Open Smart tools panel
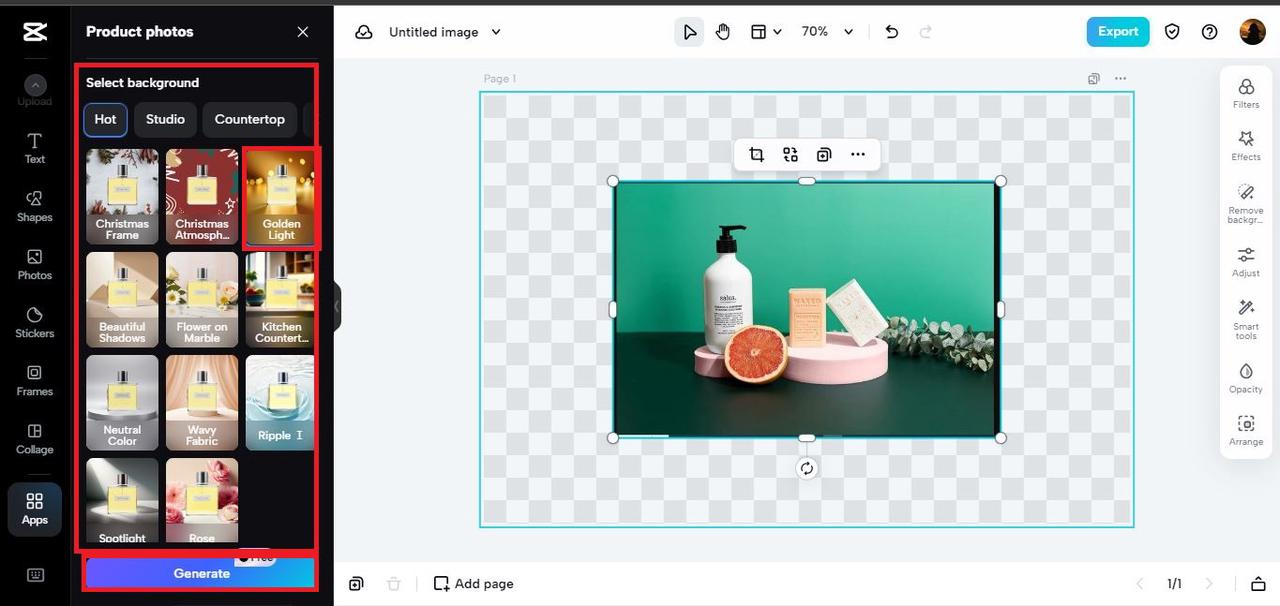Image resolution: width=1280 pixels, height=606 pixels. pos(1246,319)
